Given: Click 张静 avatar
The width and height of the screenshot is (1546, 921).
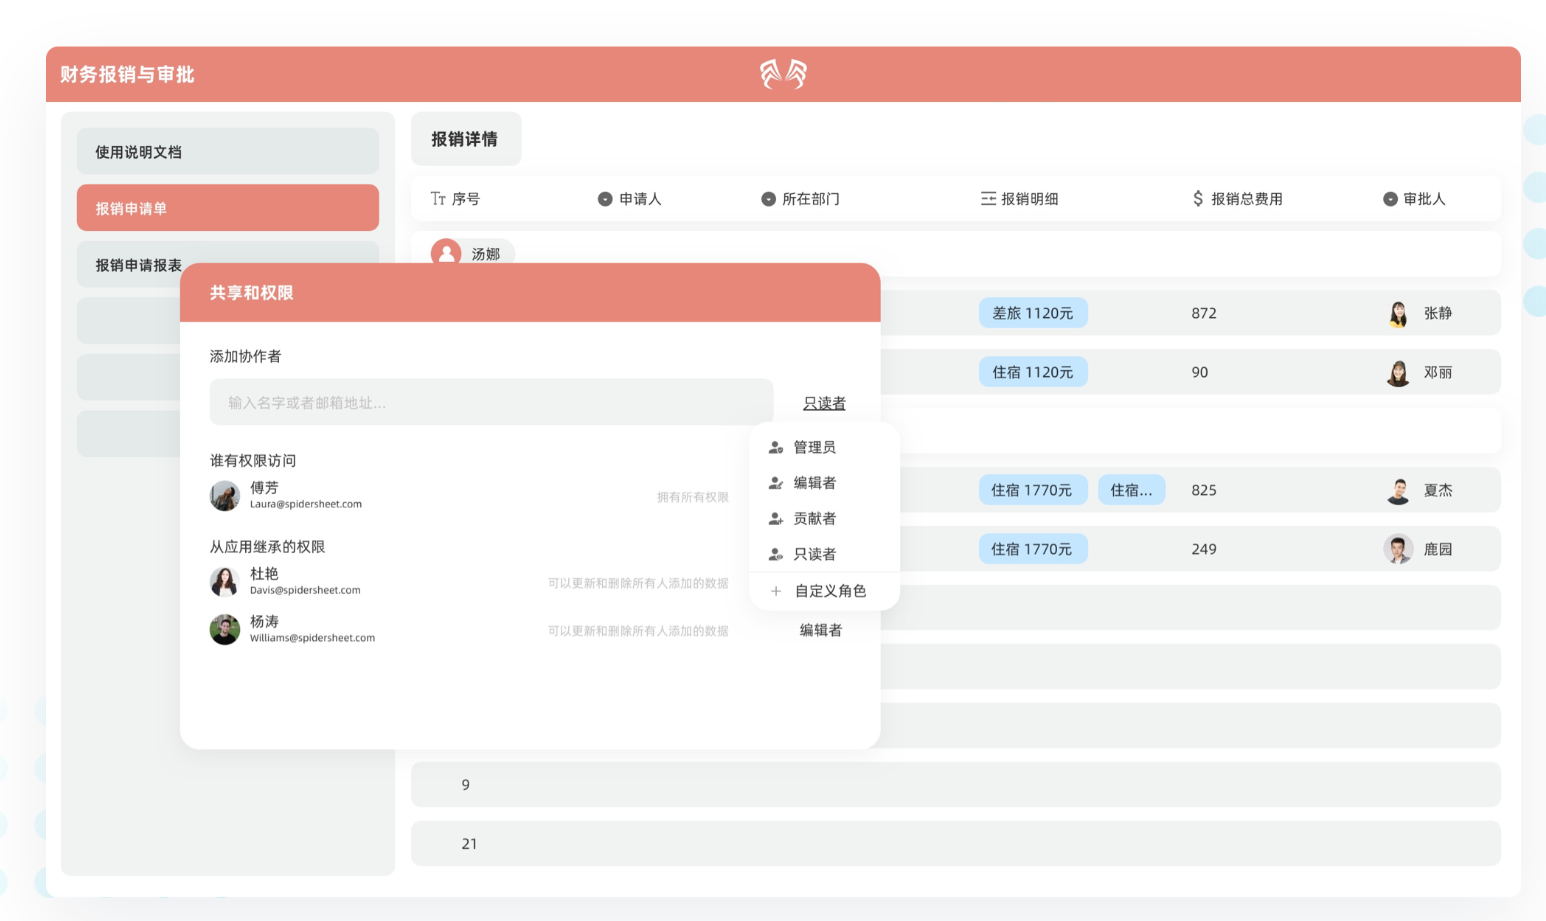Looking at the screenshot, I should coord(1398,313).
